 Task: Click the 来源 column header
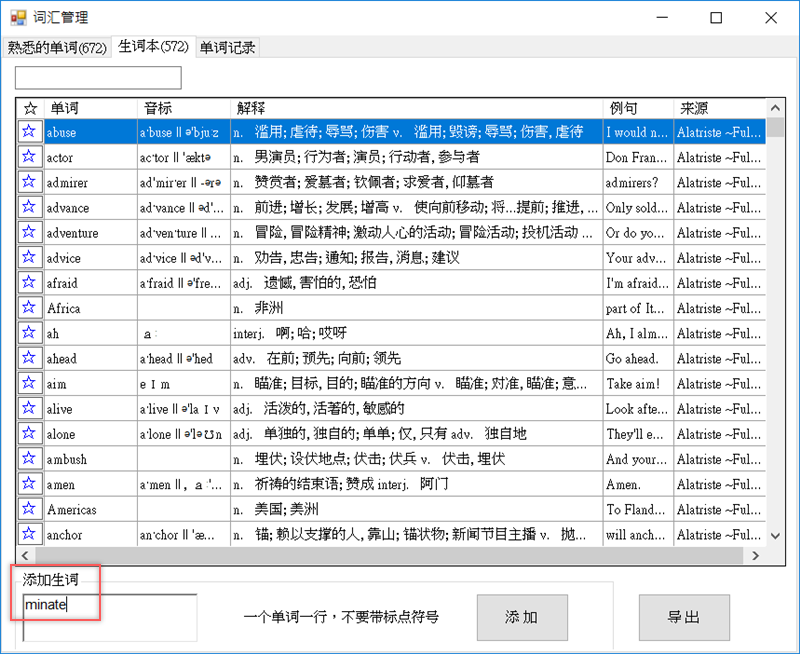pos(718,108)
